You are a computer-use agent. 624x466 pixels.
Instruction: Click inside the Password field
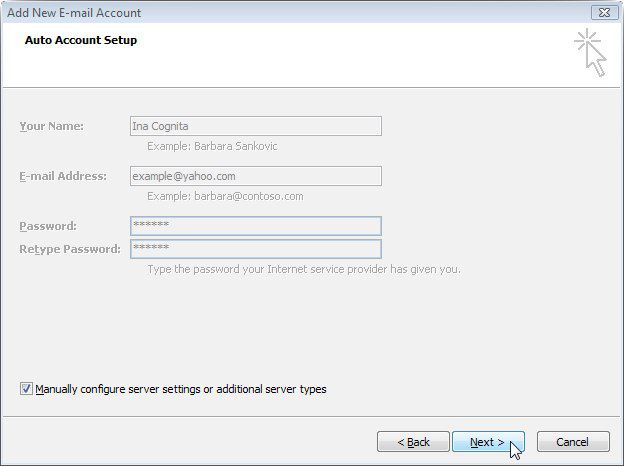pos(256,226)
